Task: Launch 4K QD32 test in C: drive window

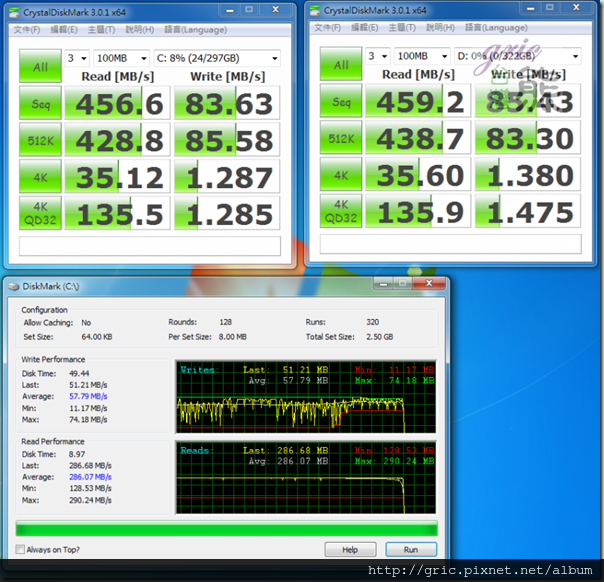Action: point(40,213)
